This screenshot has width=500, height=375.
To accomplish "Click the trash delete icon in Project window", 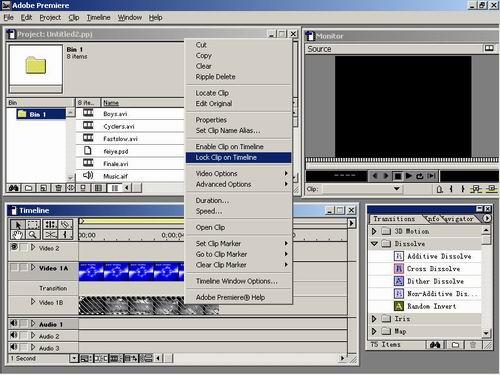I will (58, 188).
